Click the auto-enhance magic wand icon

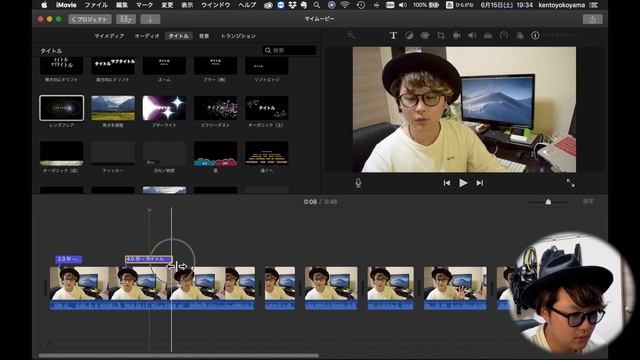click(351, 36)
